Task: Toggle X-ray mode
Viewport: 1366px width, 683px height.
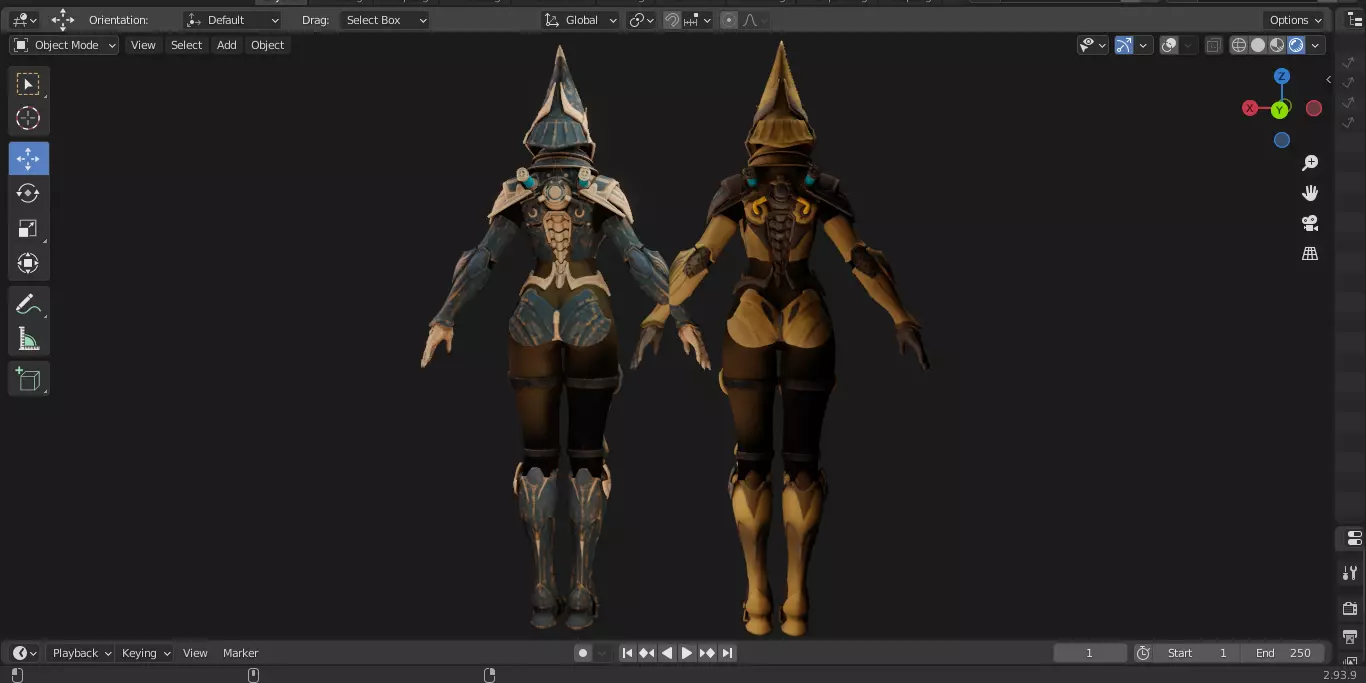Action: (1213, 45)
